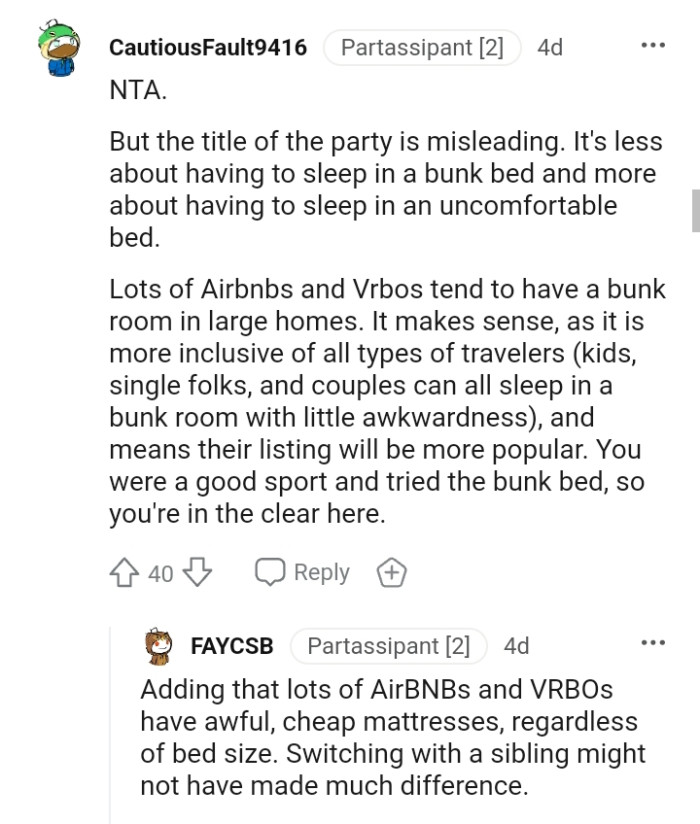Open FAYCSB's avatar profile

tap(157, 647)
